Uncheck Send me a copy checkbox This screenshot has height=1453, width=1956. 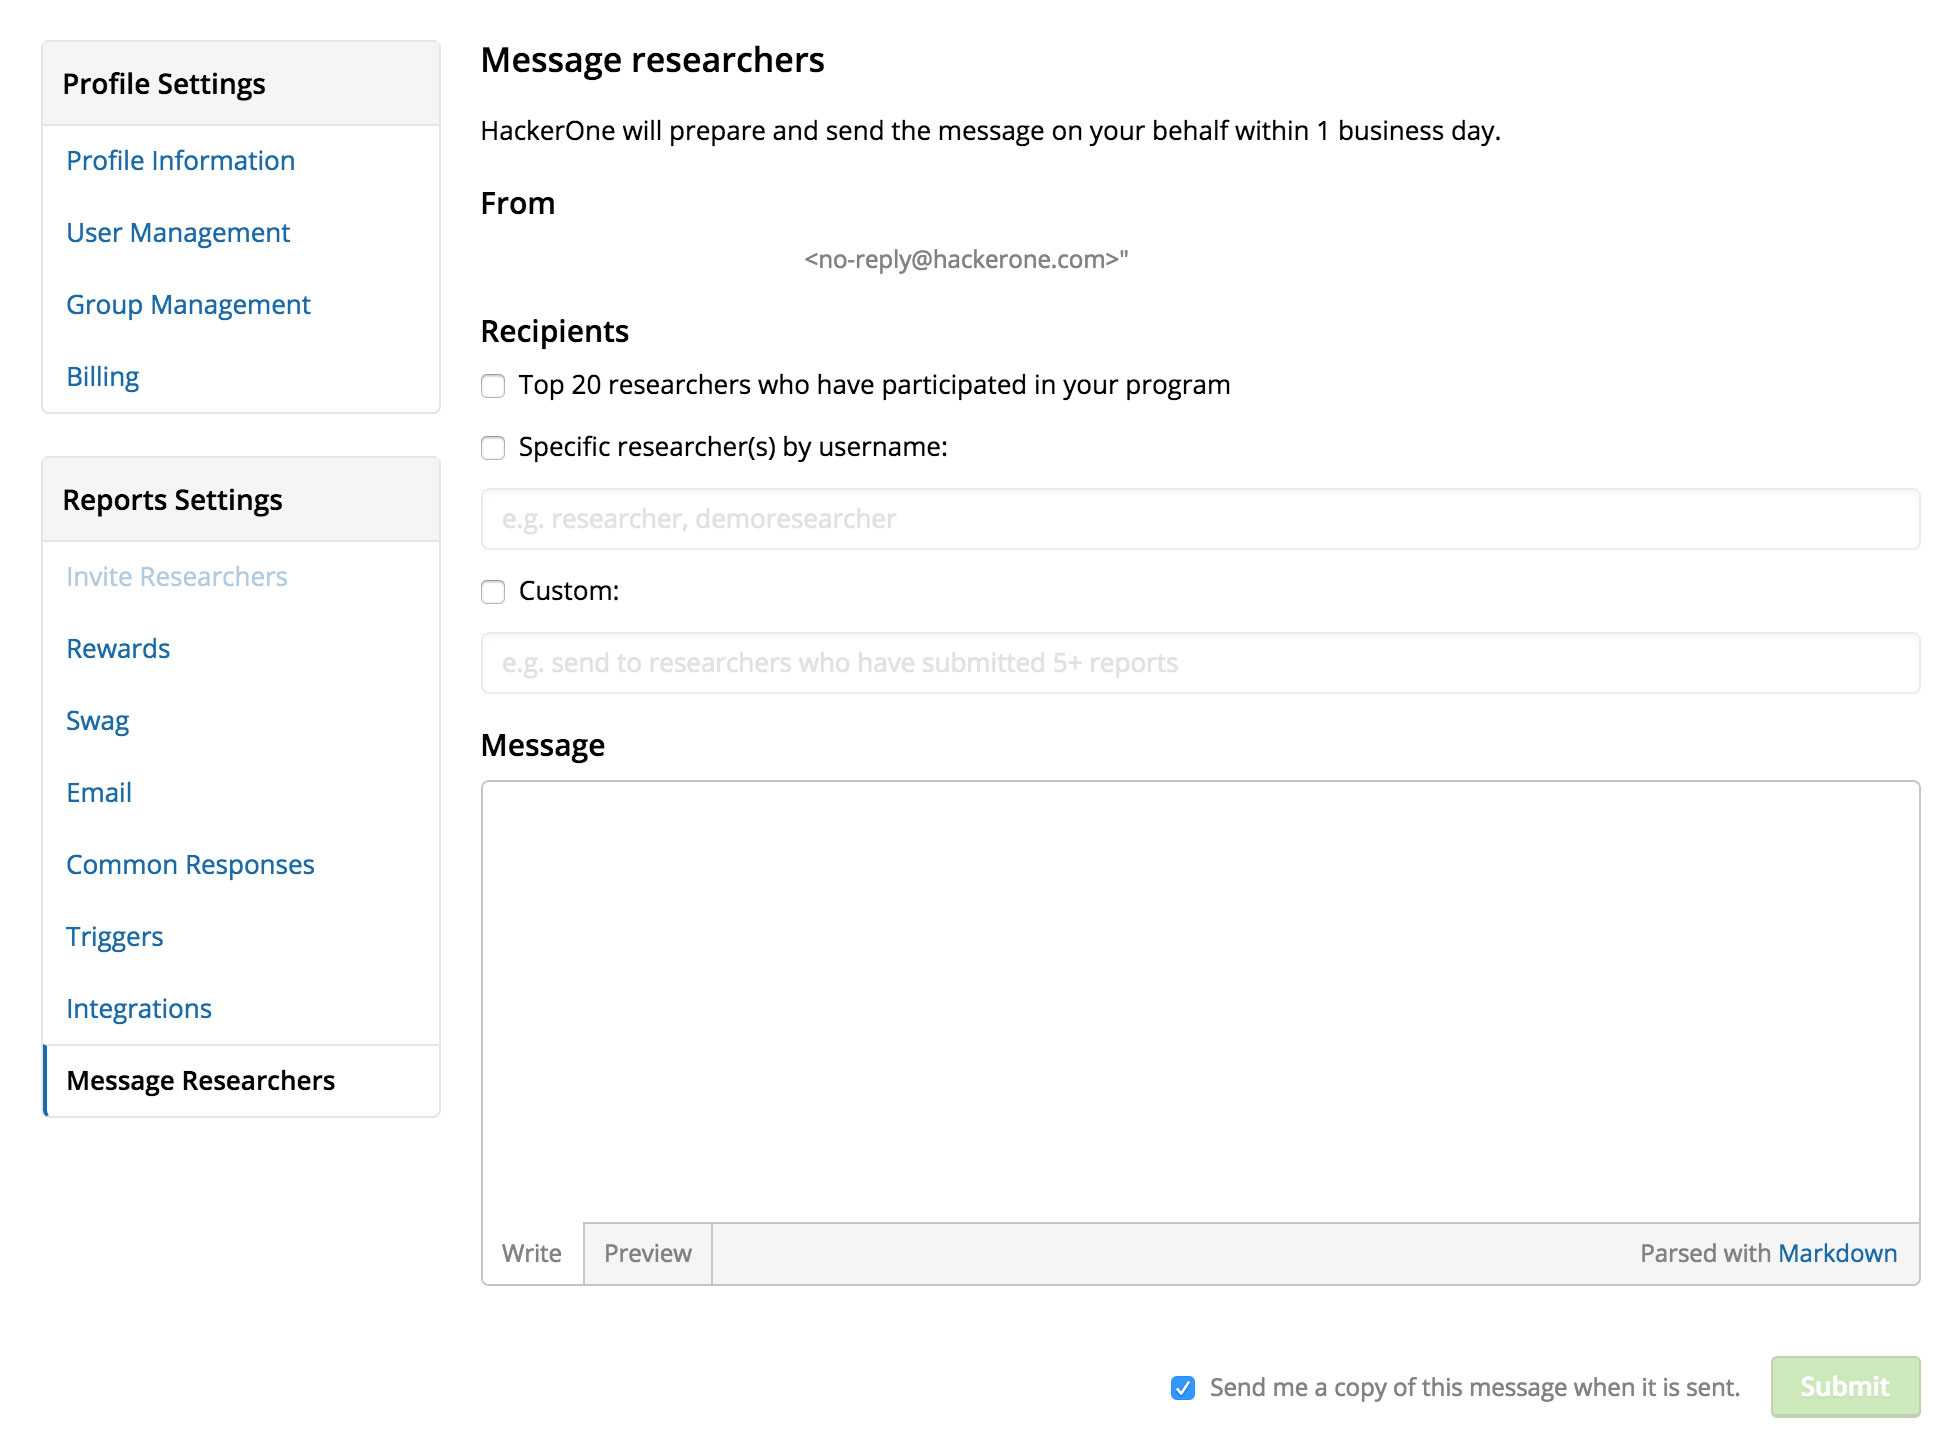[x=1183, y=1388]
